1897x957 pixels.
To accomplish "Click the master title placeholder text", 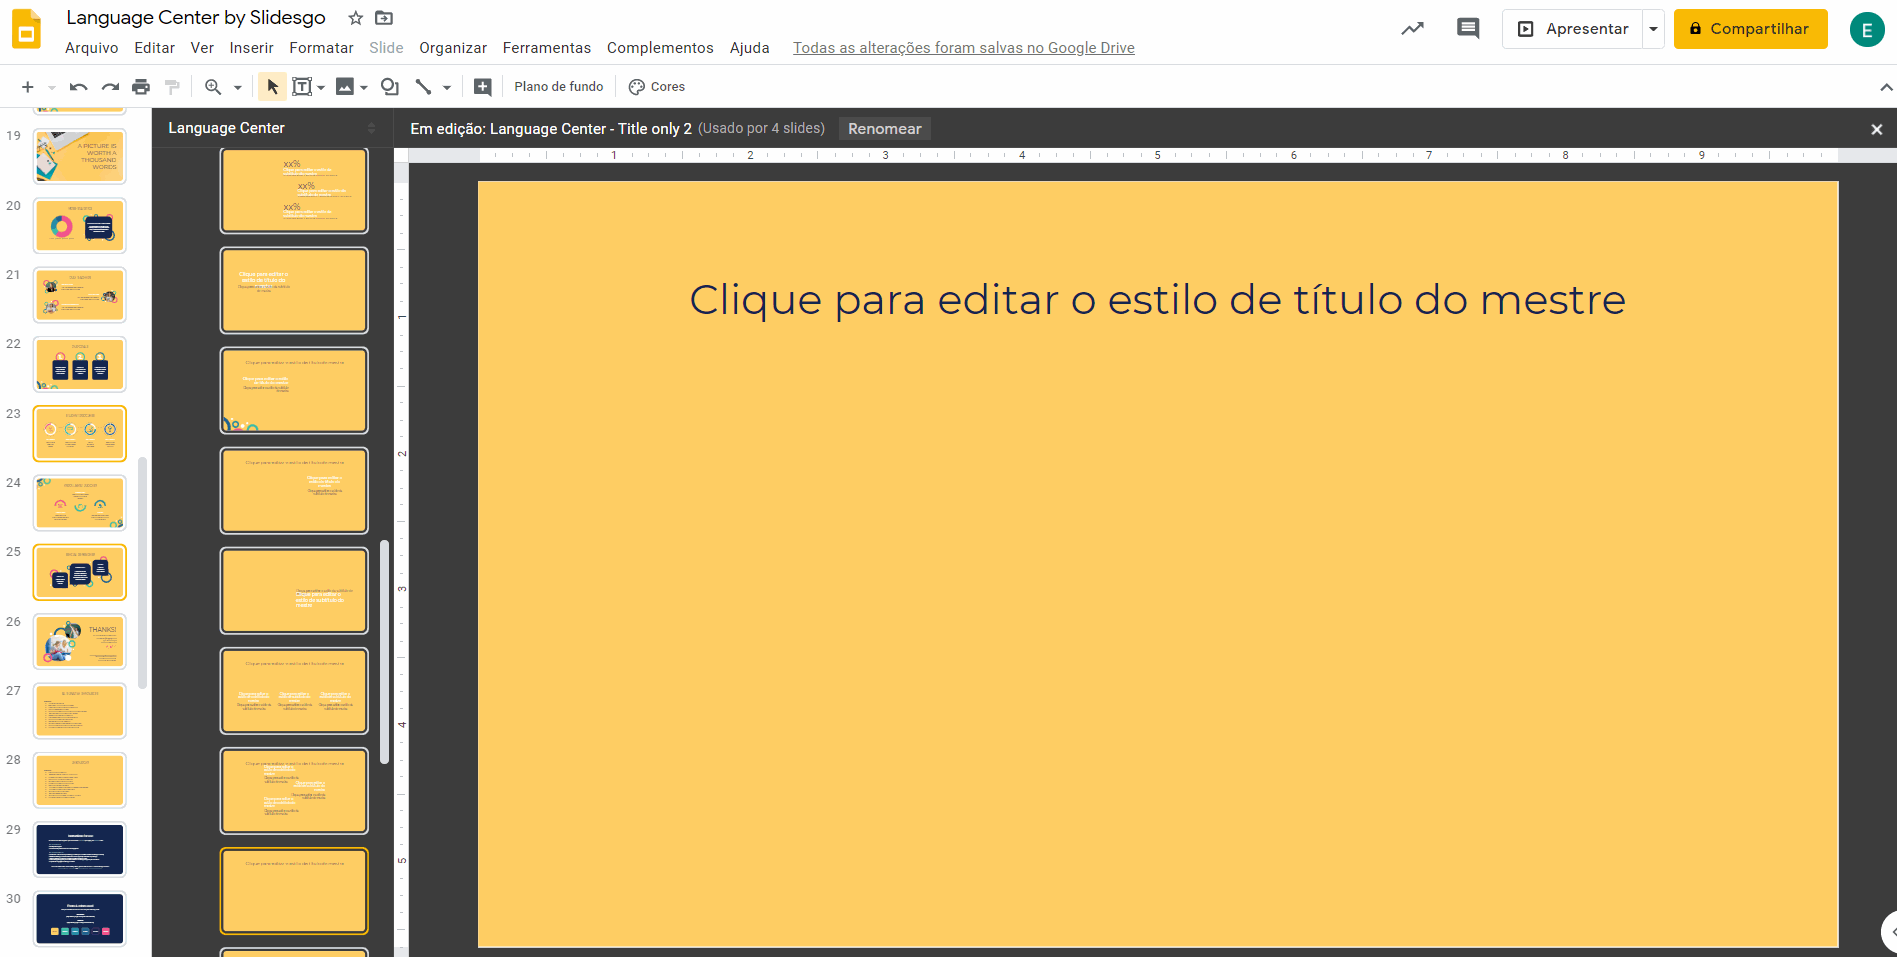I will coord(1157,300).
